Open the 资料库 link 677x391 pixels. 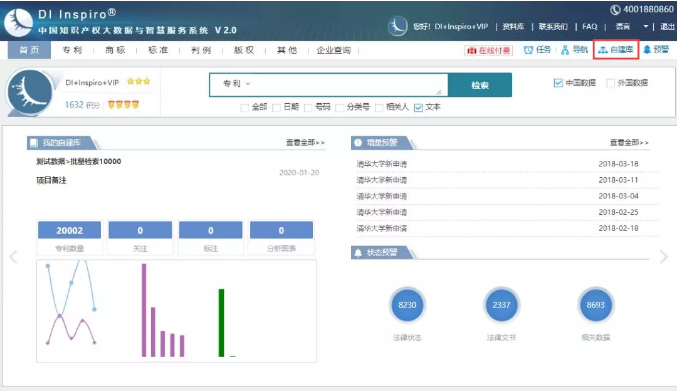(x=513, y=26)
